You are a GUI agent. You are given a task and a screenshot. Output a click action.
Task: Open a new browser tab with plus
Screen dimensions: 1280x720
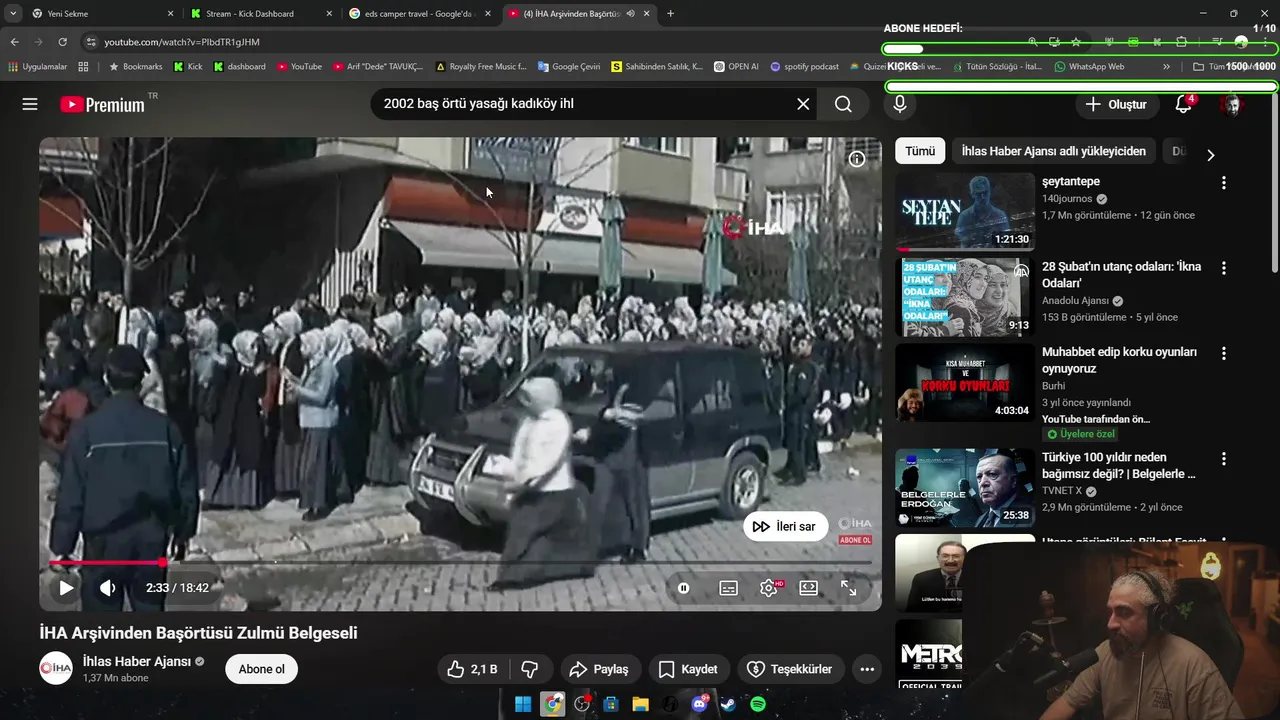[670, 13]
